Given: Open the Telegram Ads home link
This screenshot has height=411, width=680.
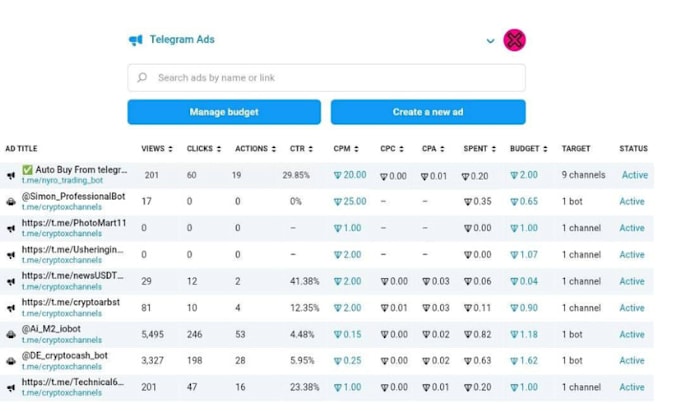Looking at the screenshot, I should [182, 39].
